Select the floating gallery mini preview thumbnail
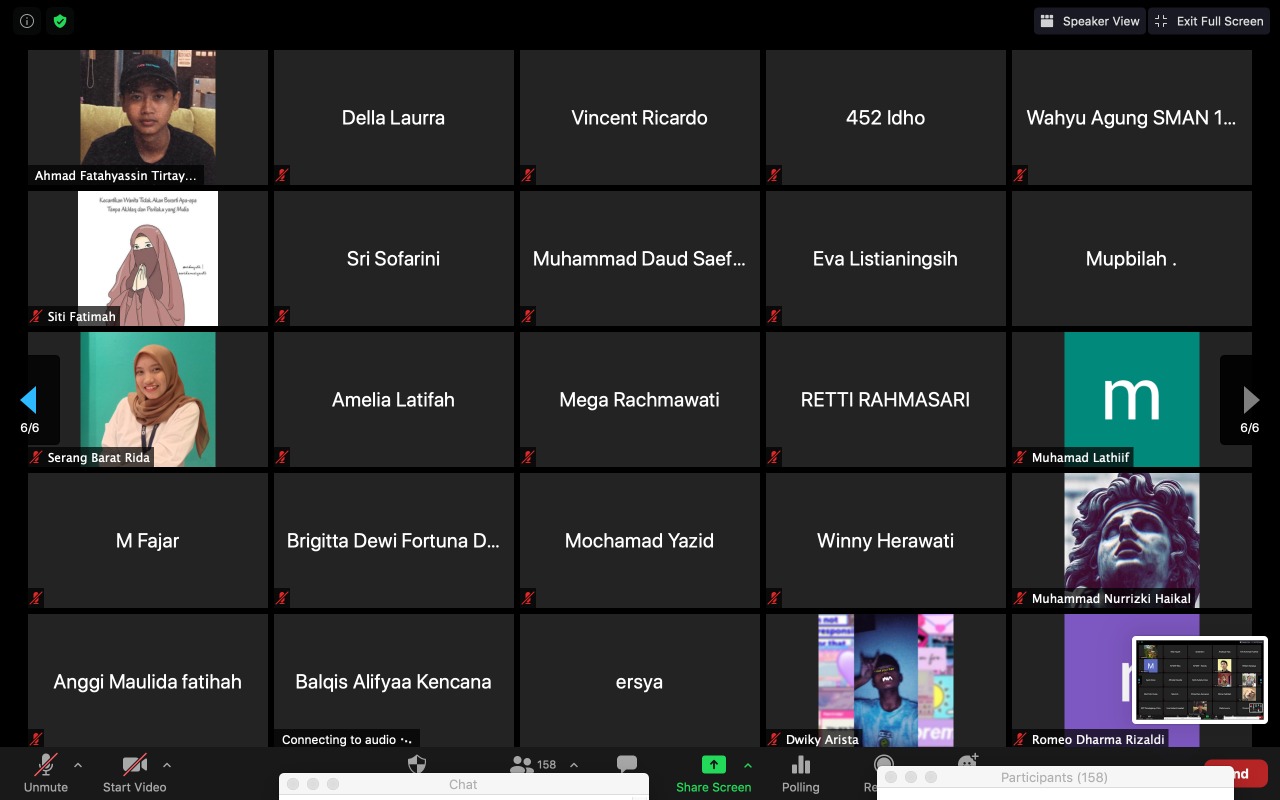The width and height of the screenshot is (1280, 800). point(1199,679)
